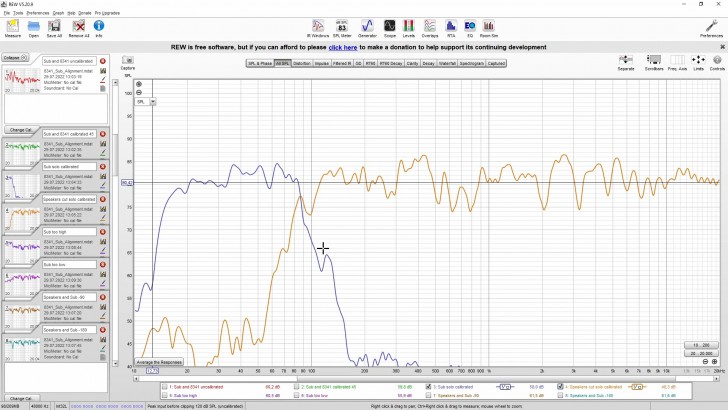Select the 'Speakers cut solo calibrated' thumbnail
This screenshot has width=728, height=410.
pyautogui.click(x=21, y=220)
